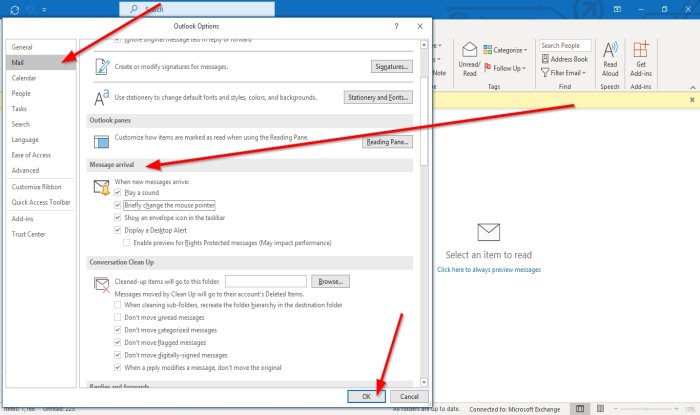
Task: Click the scroll down arrow in options
Action: pyautogui.click(x=424, y=382)
